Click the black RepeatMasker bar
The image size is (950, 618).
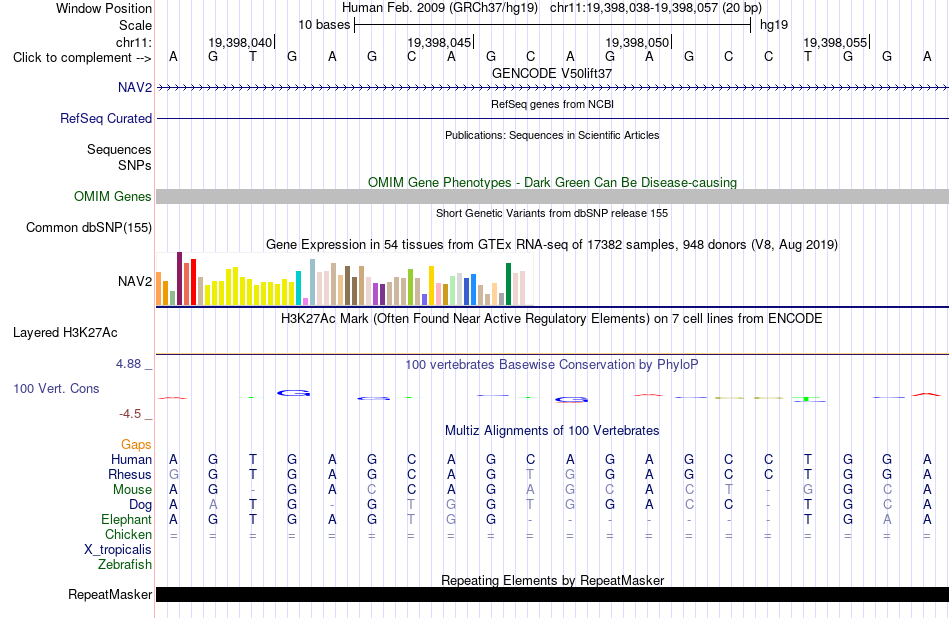tap(552, 594)
